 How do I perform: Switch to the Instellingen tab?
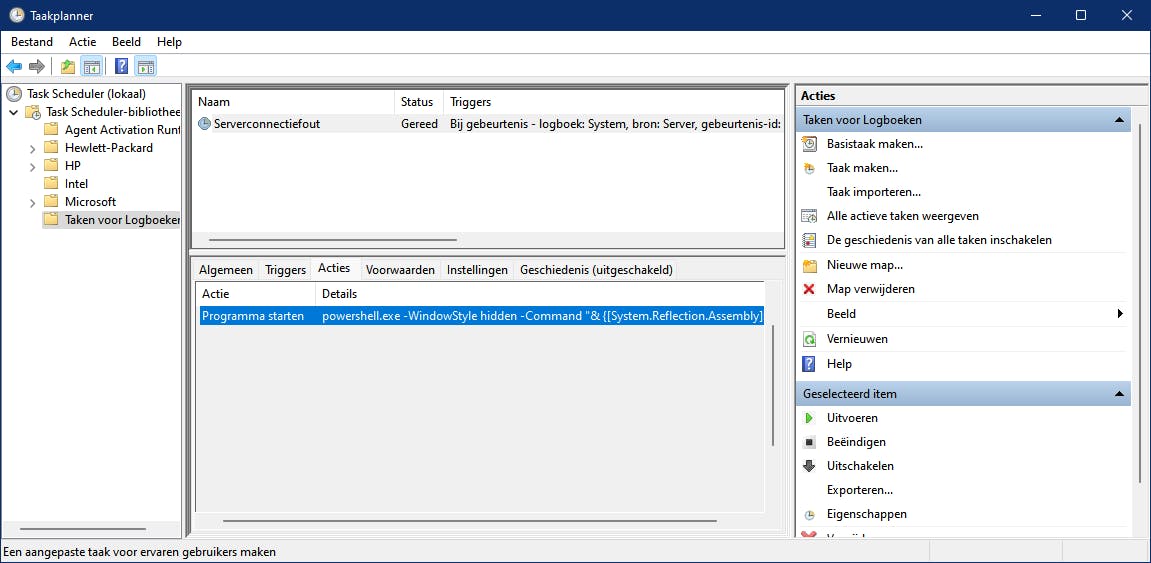477,270
